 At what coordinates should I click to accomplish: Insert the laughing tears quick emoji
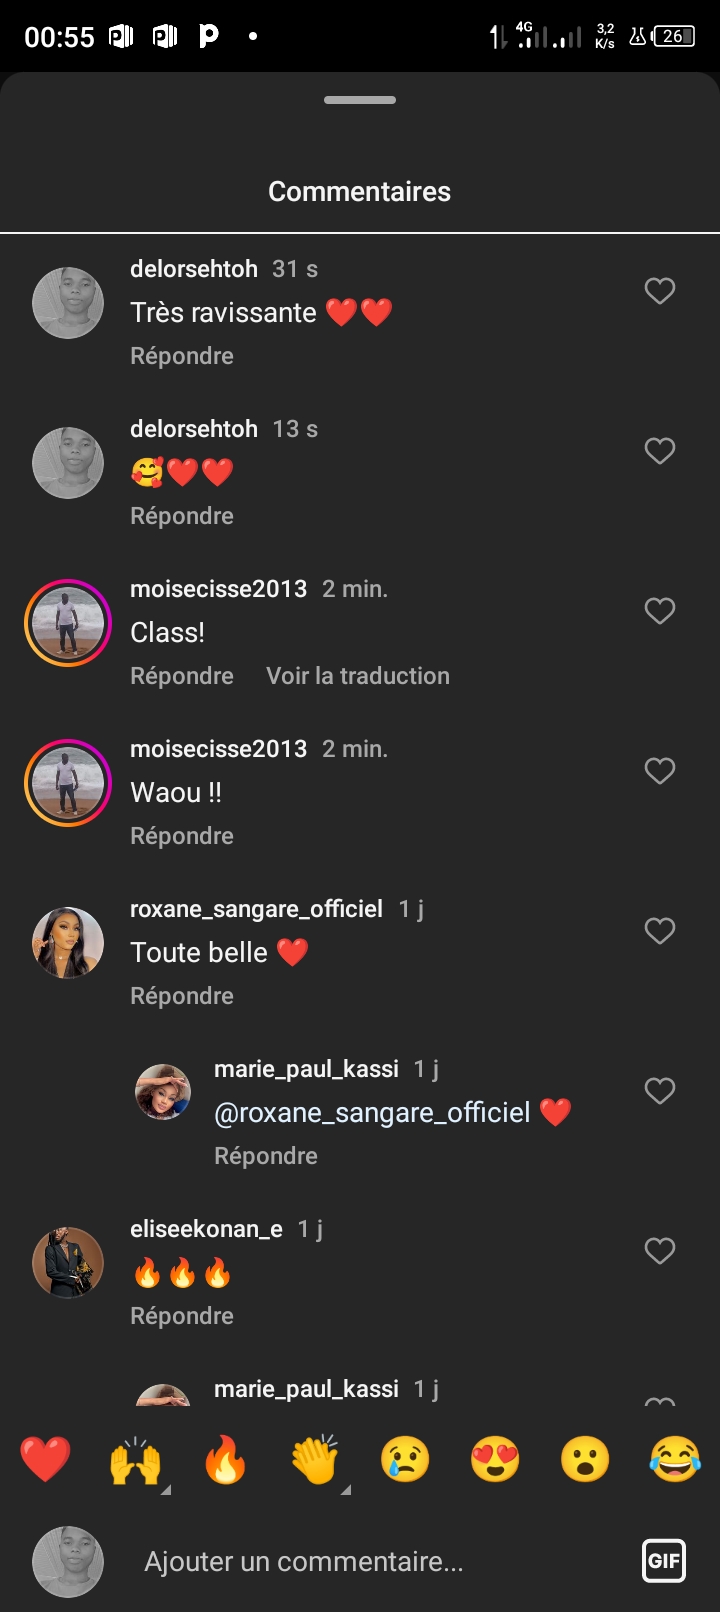[x=675, y=1460]
